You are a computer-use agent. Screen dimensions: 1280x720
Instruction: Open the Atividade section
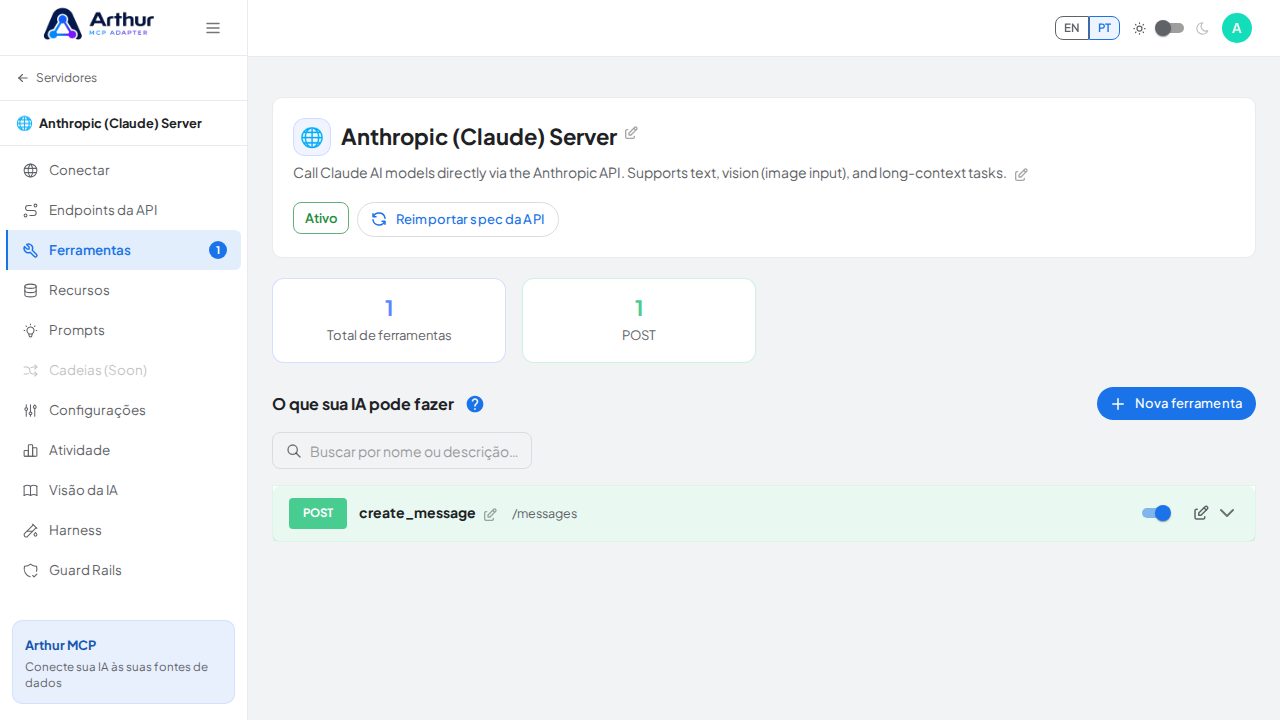[x=123, y=450]
